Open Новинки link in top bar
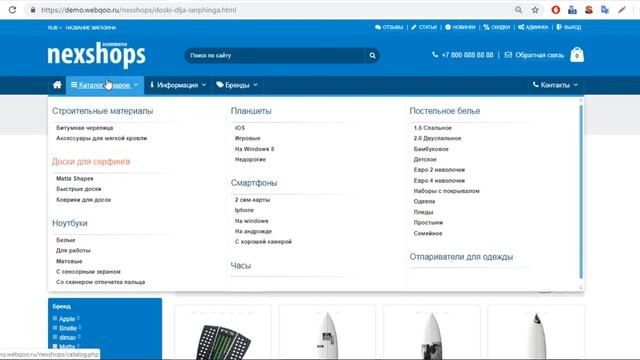 [x=460, y=27]
